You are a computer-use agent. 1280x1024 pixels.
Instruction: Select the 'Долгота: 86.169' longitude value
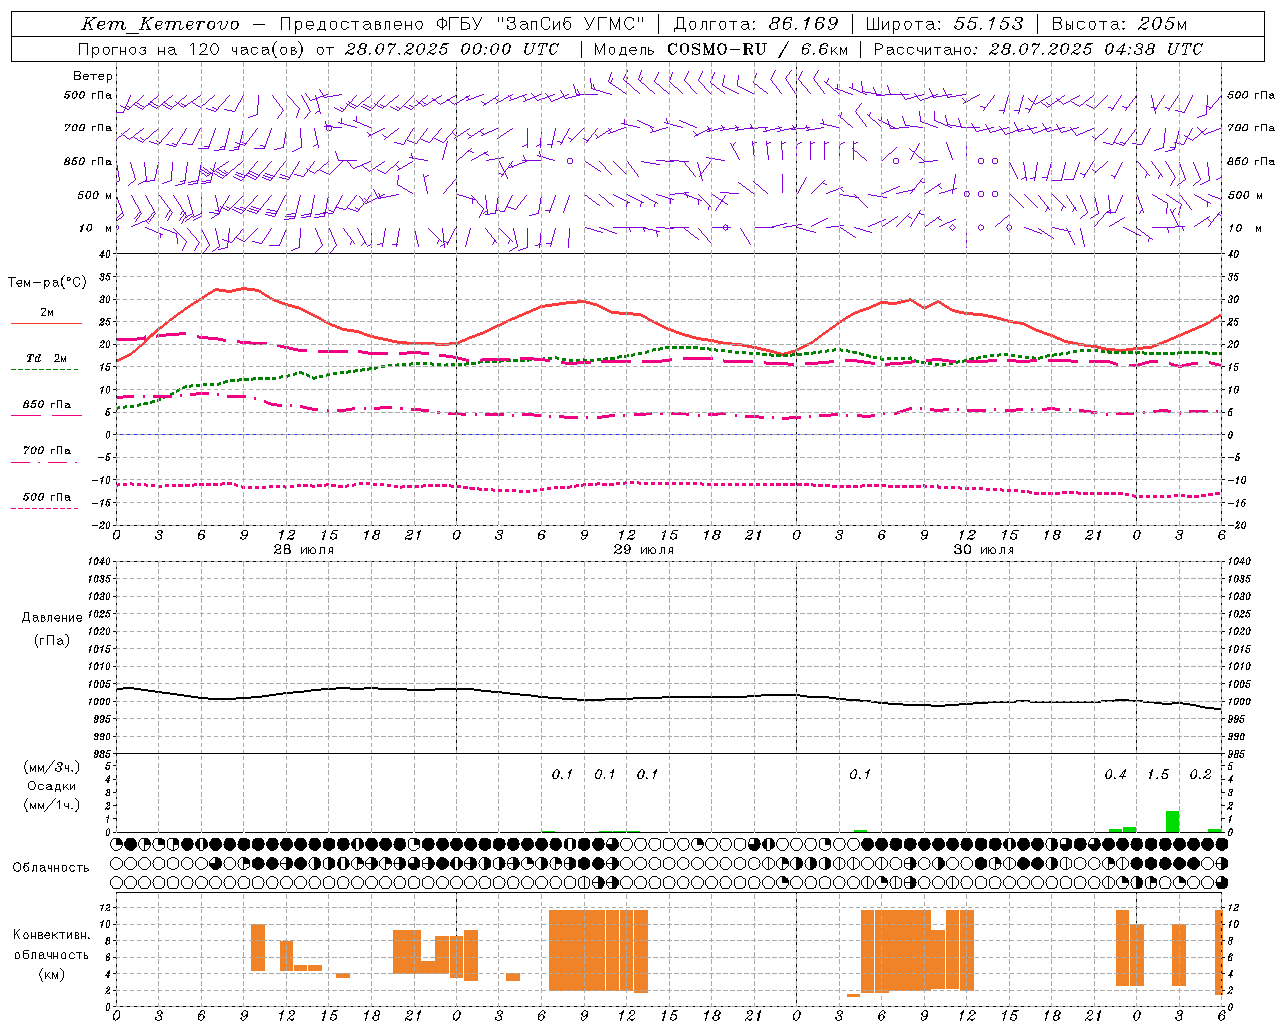pos(756,24)
